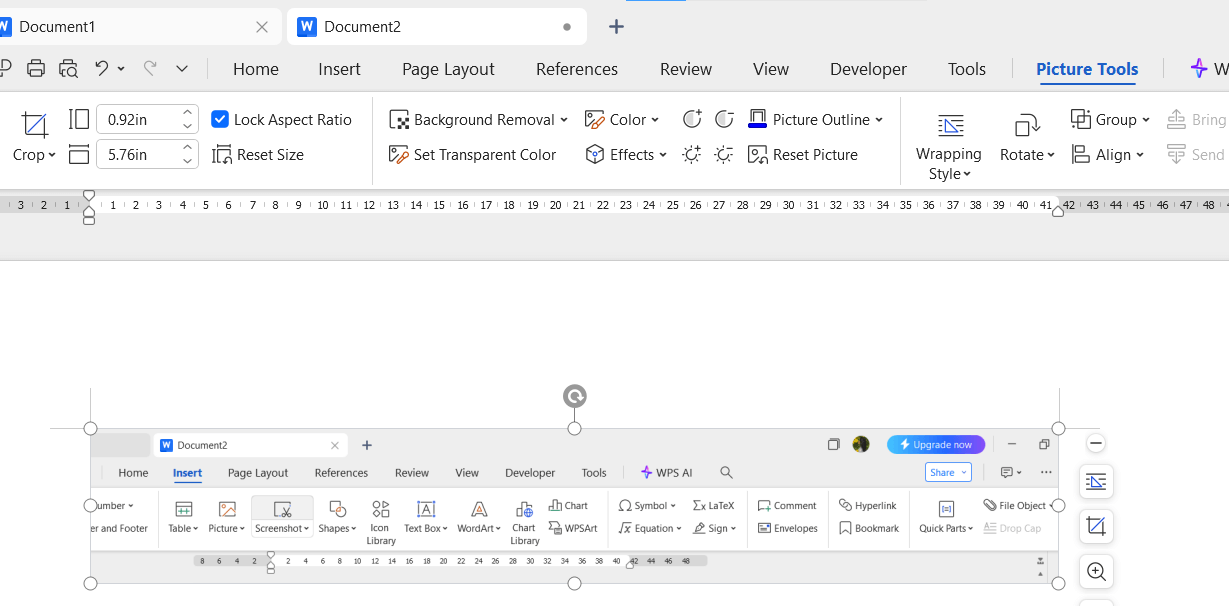Click the floating crop icon beside the picture

pos(1096,526)
